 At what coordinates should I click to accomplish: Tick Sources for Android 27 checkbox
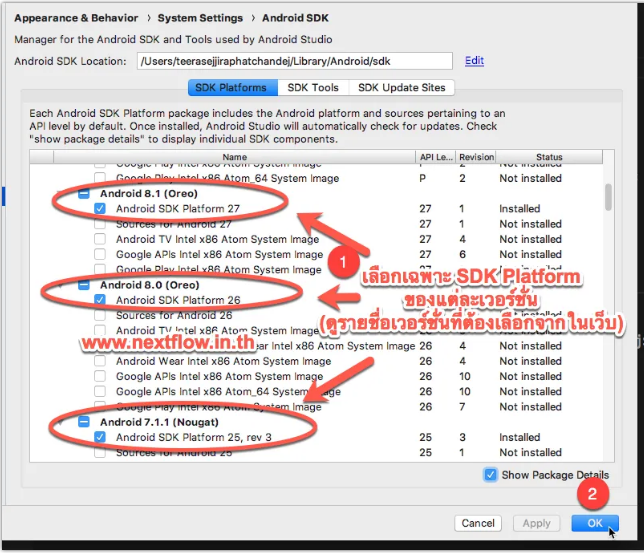tap(100, 224)
